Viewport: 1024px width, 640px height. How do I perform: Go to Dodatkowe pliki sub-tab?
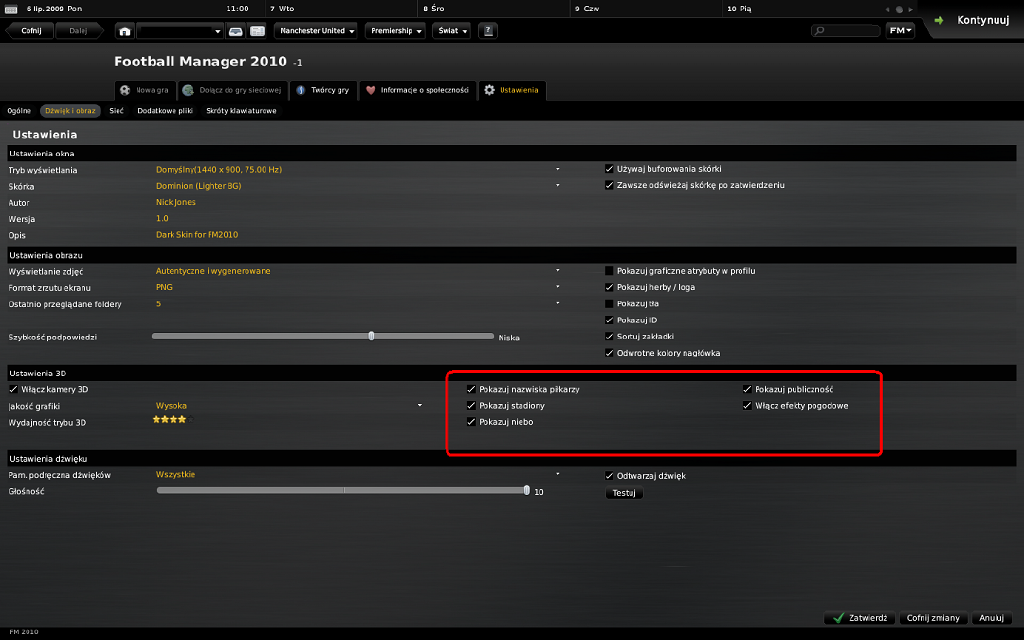coord(165,111)
